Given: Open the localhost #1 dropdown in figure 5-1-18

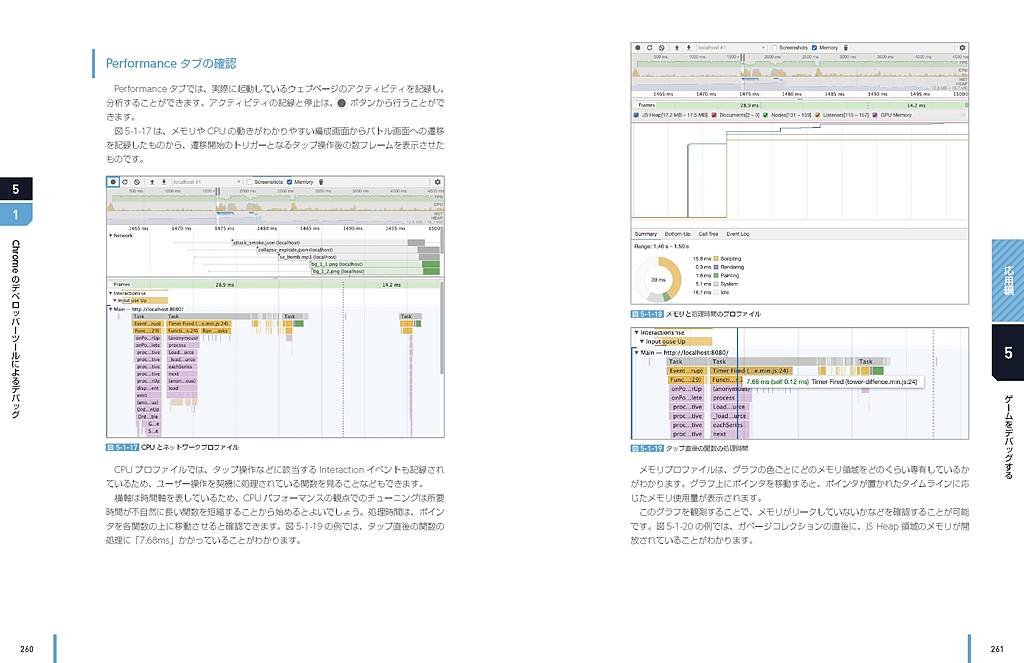Looking at the screenshot, I should pos(732,48).
